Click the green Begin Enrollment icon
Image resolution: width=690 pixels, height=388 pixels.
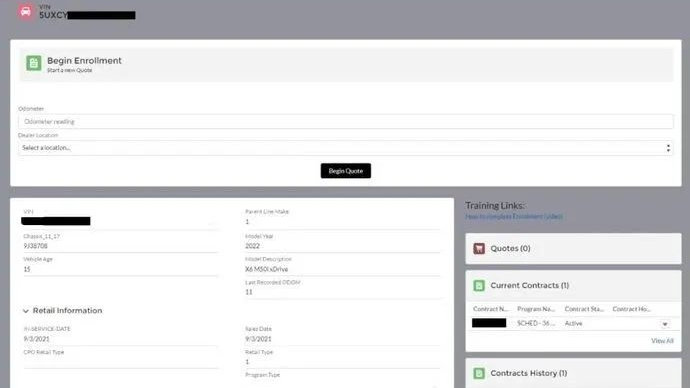click(x=33, y=63)
